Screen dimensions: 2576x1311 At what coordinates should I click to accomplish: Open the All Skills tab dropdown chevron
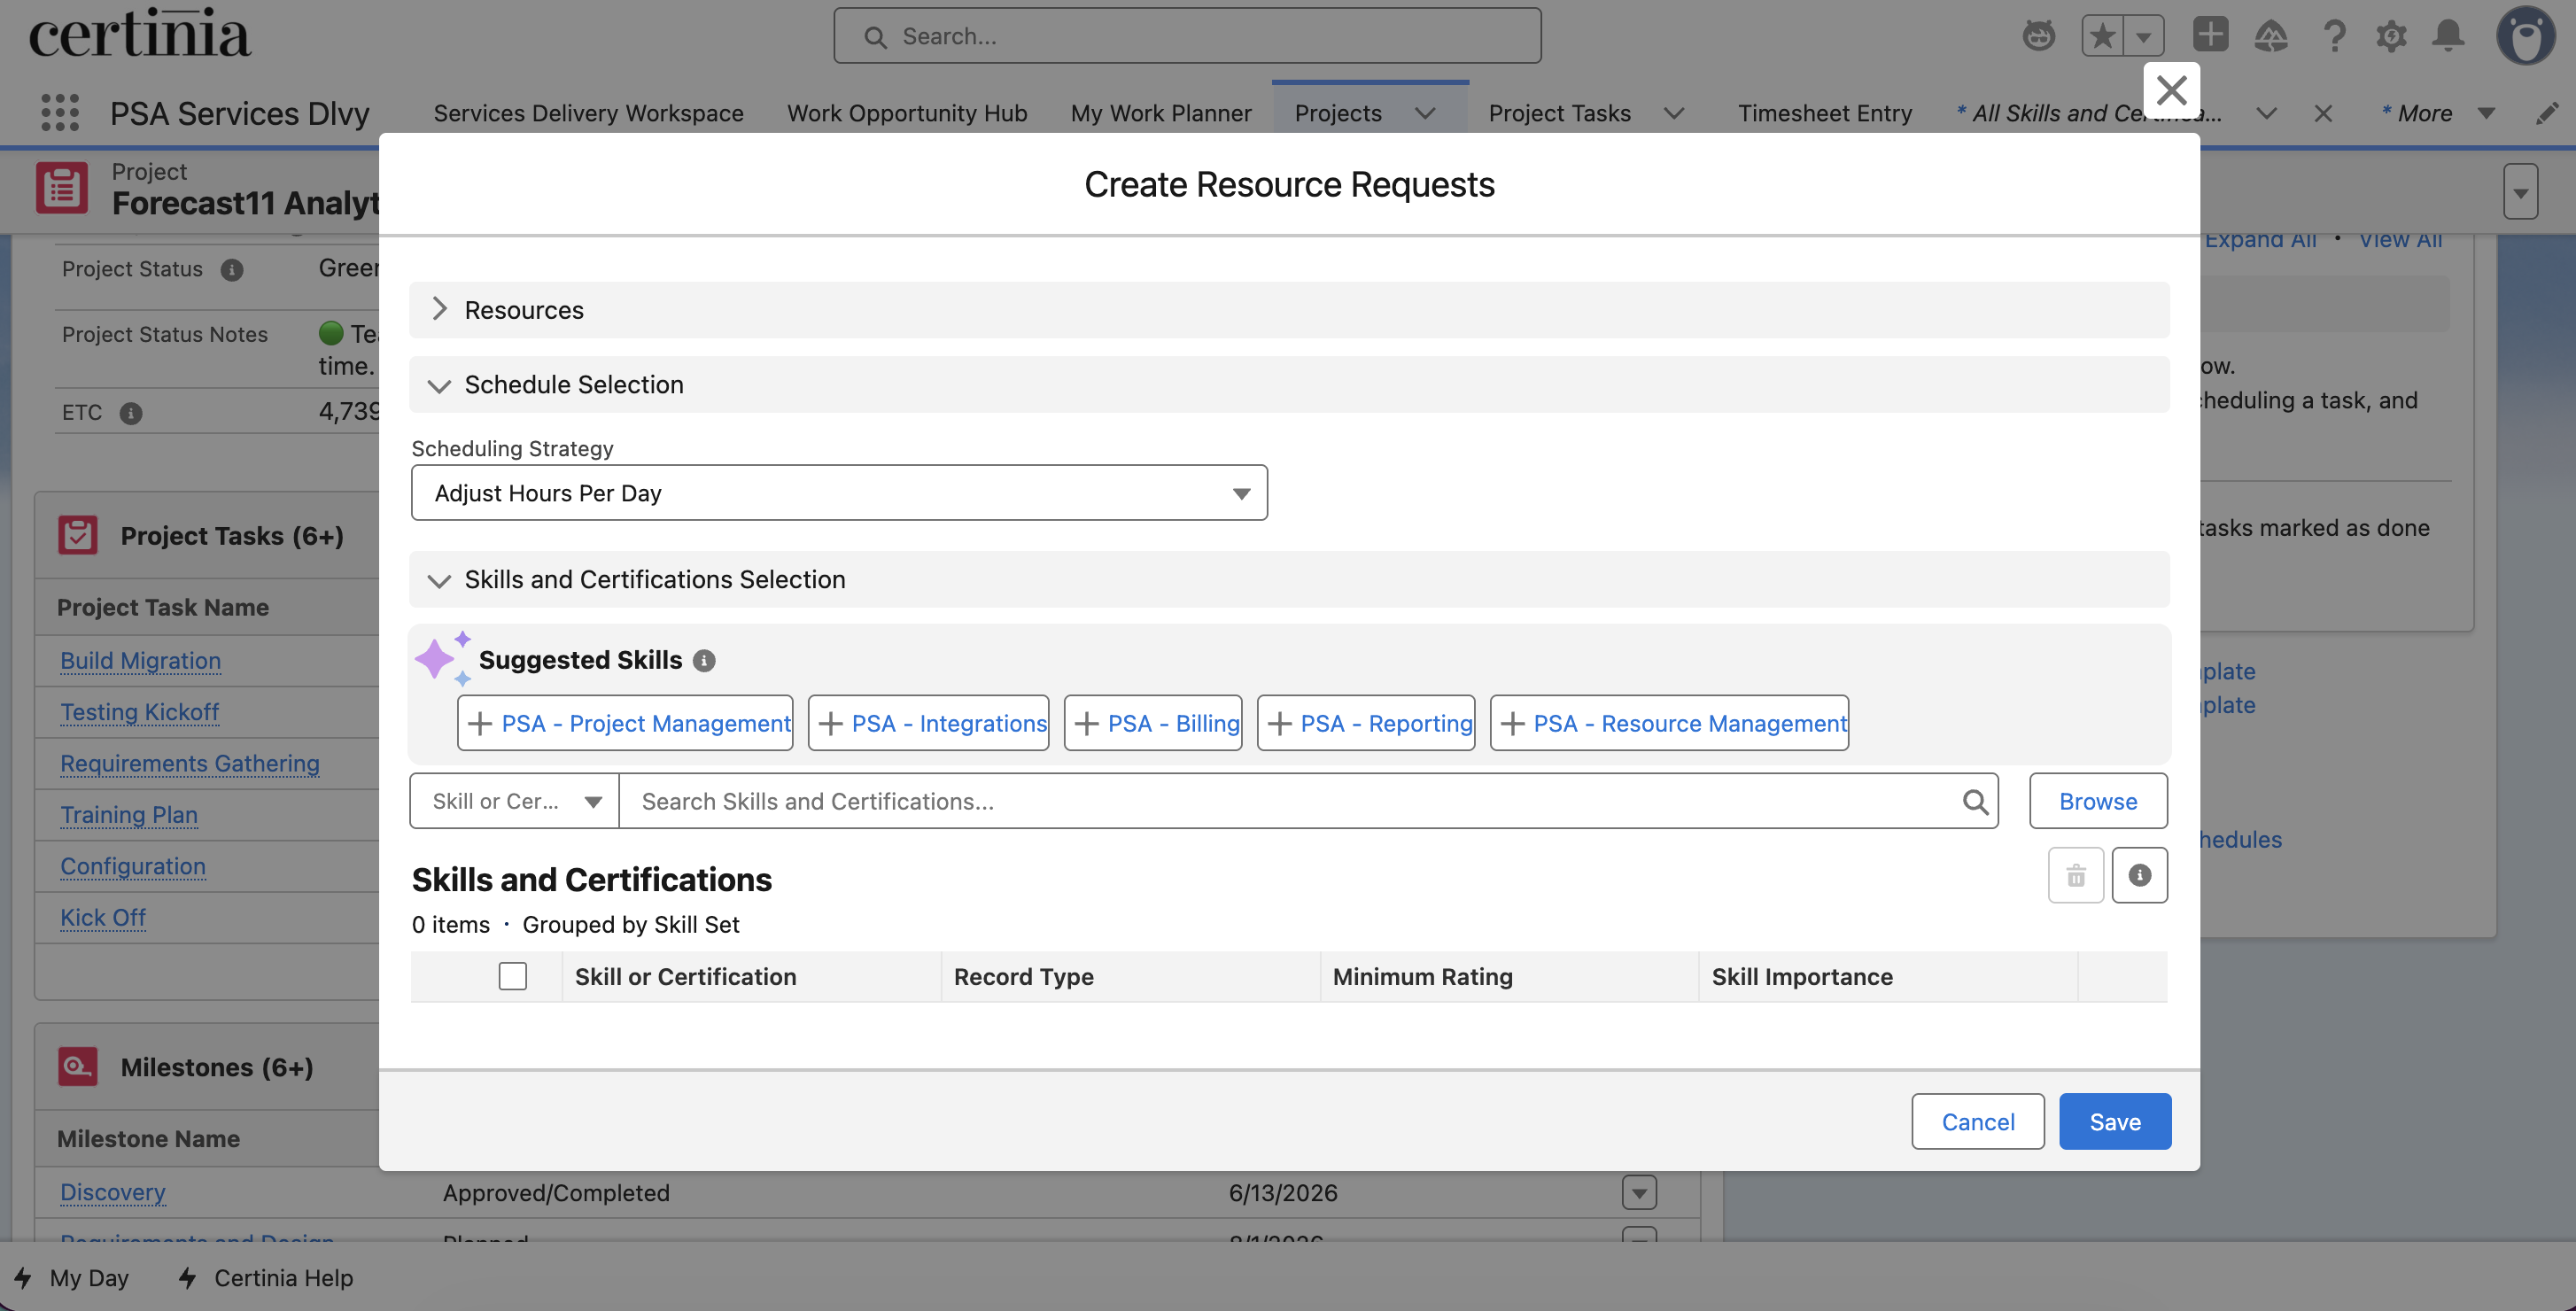(x=2267, y=114)
